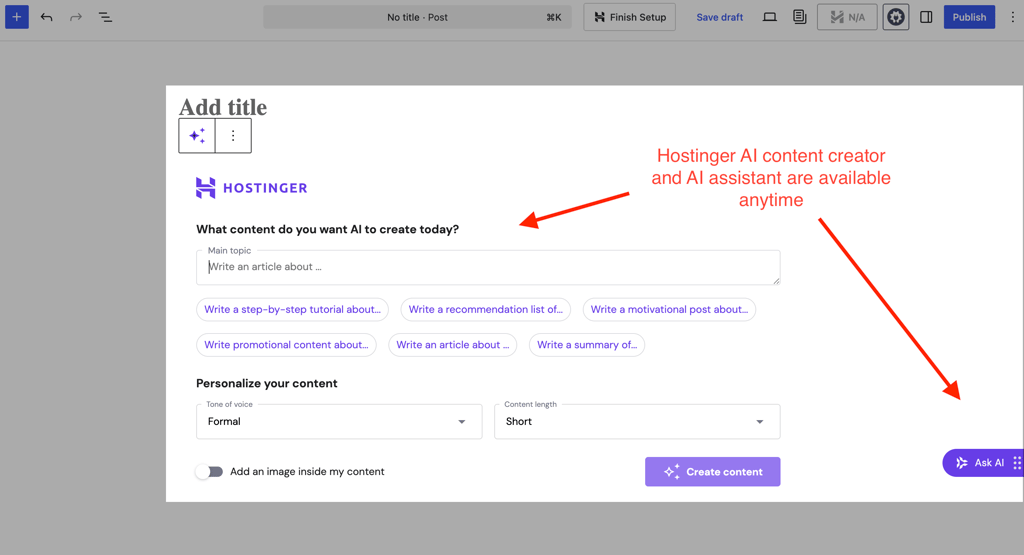This screenshot has height=555, width=1024.
Task: Click the Main topic field resize corner
Action: coord(776,281)
